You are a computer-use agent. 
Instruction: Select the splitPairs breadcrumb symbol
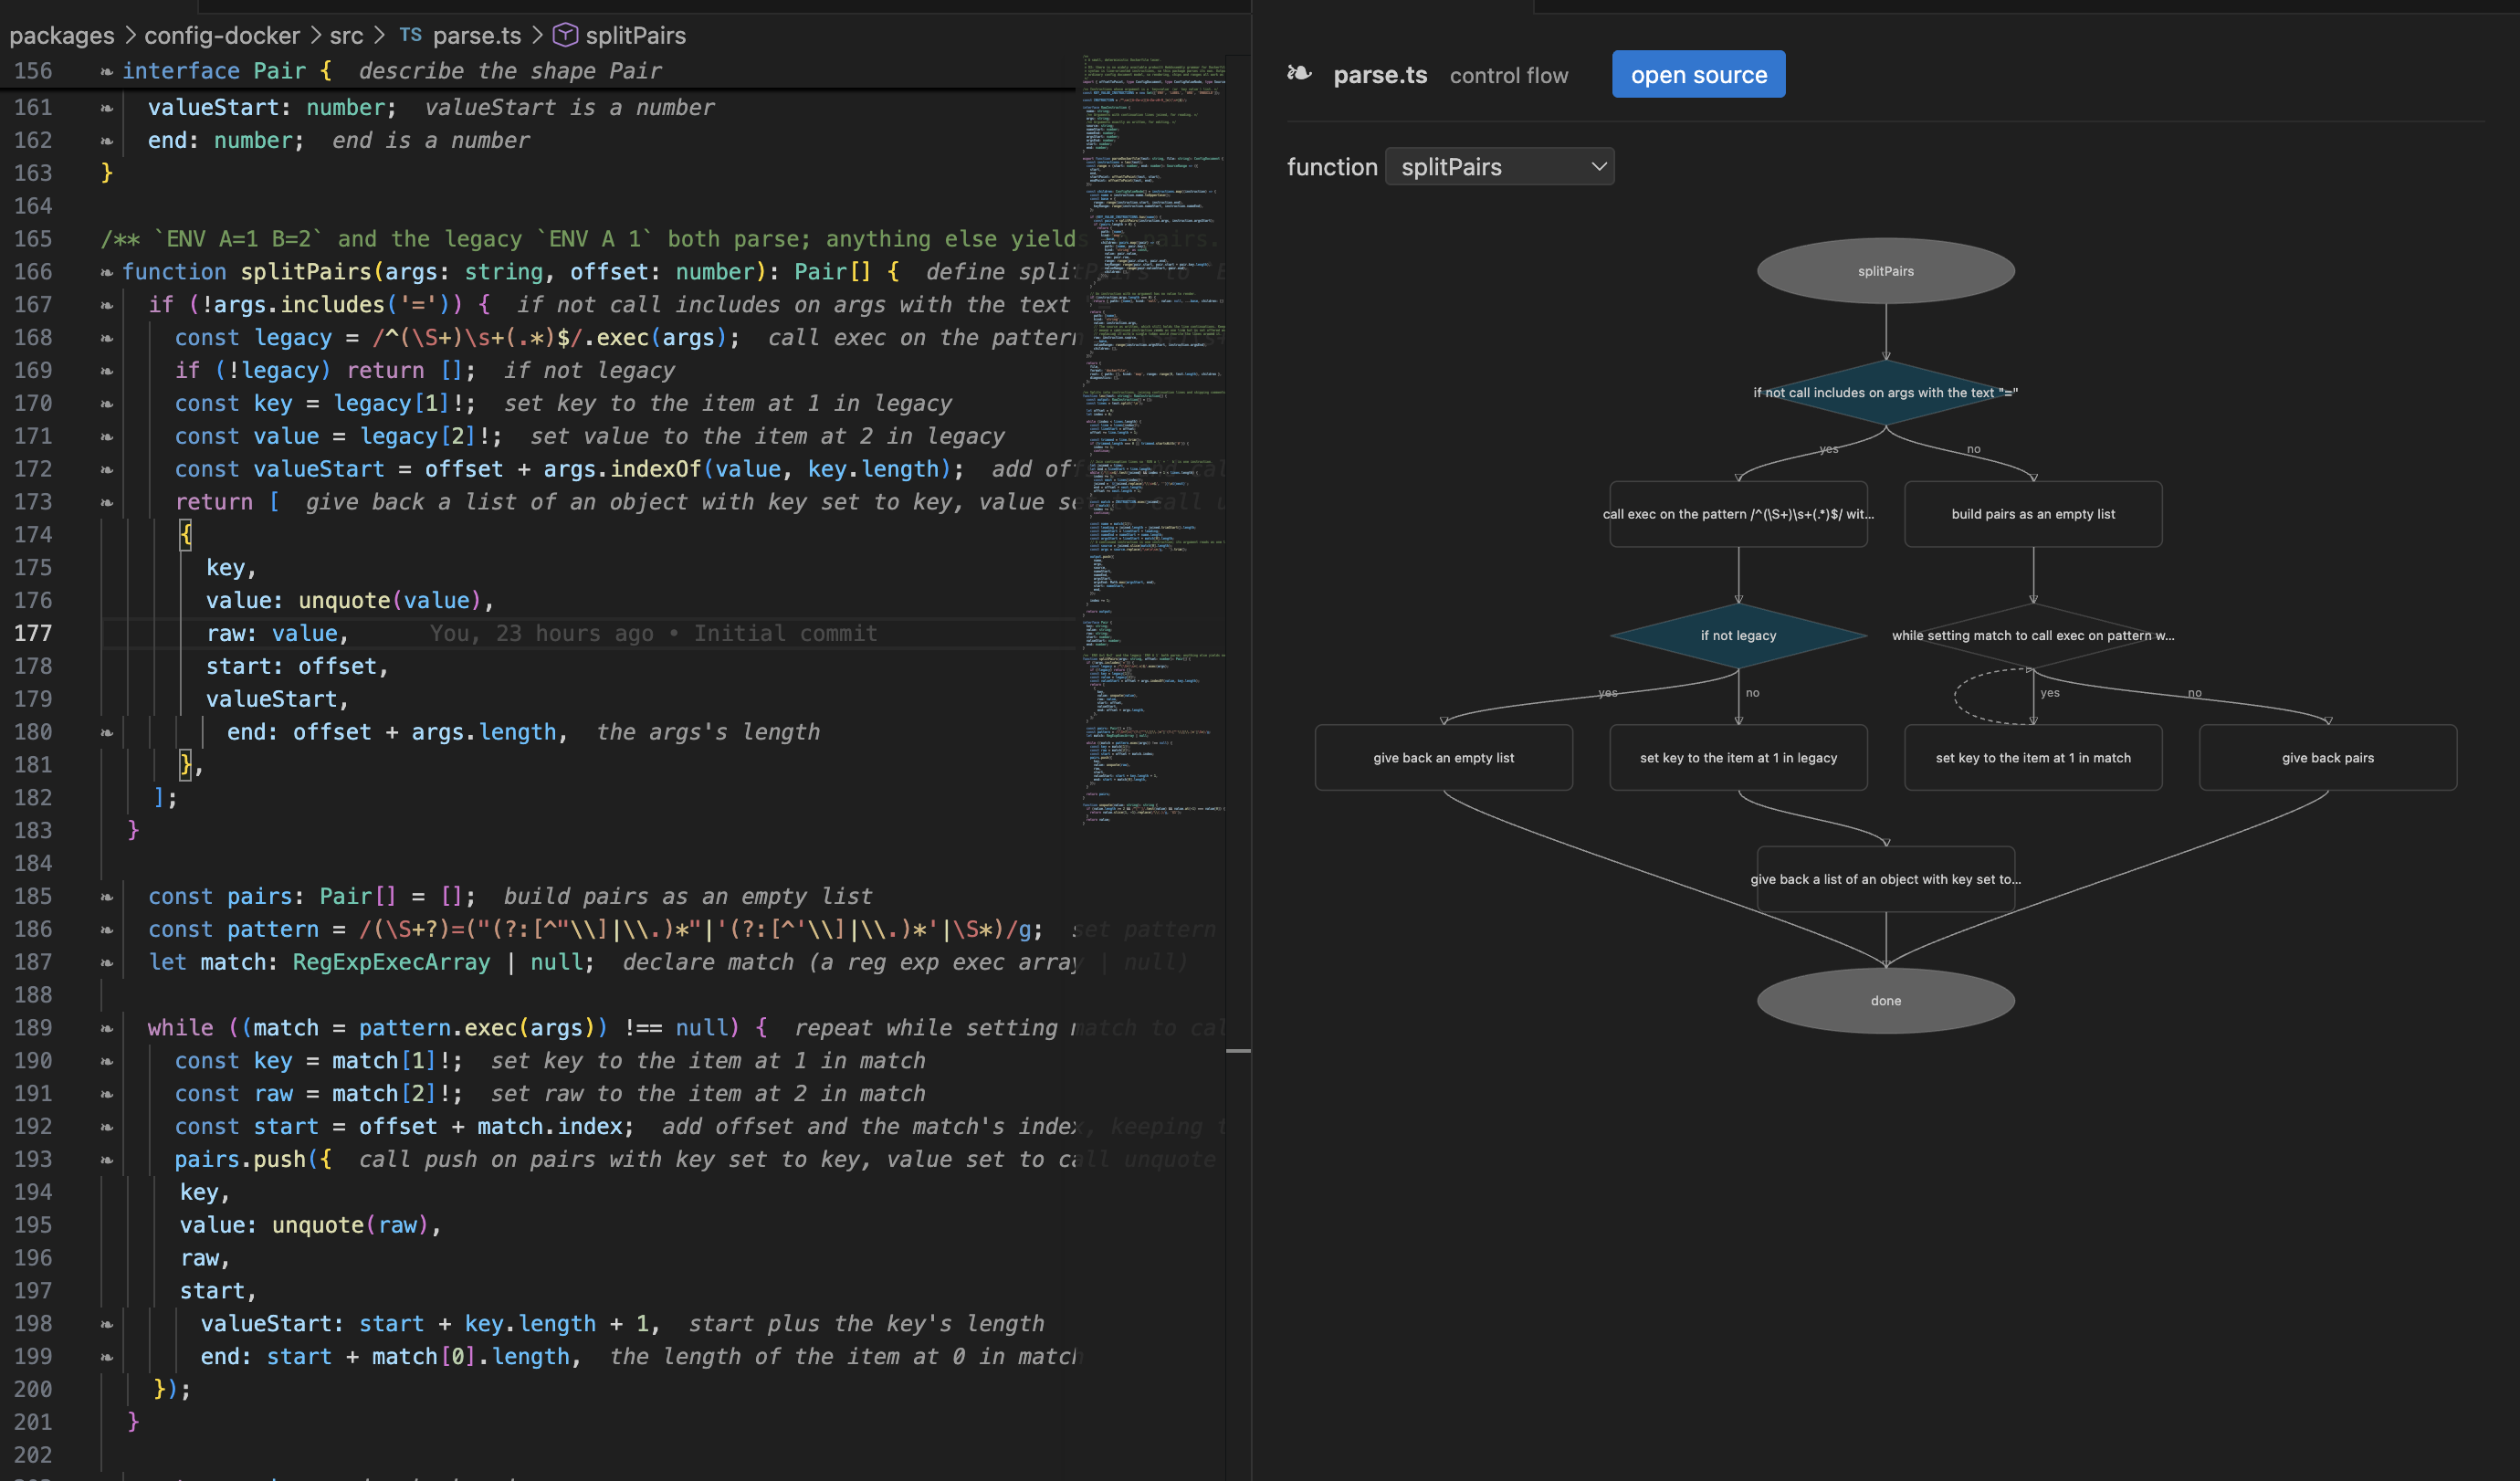pyautogui.click(x=635, y=35)
